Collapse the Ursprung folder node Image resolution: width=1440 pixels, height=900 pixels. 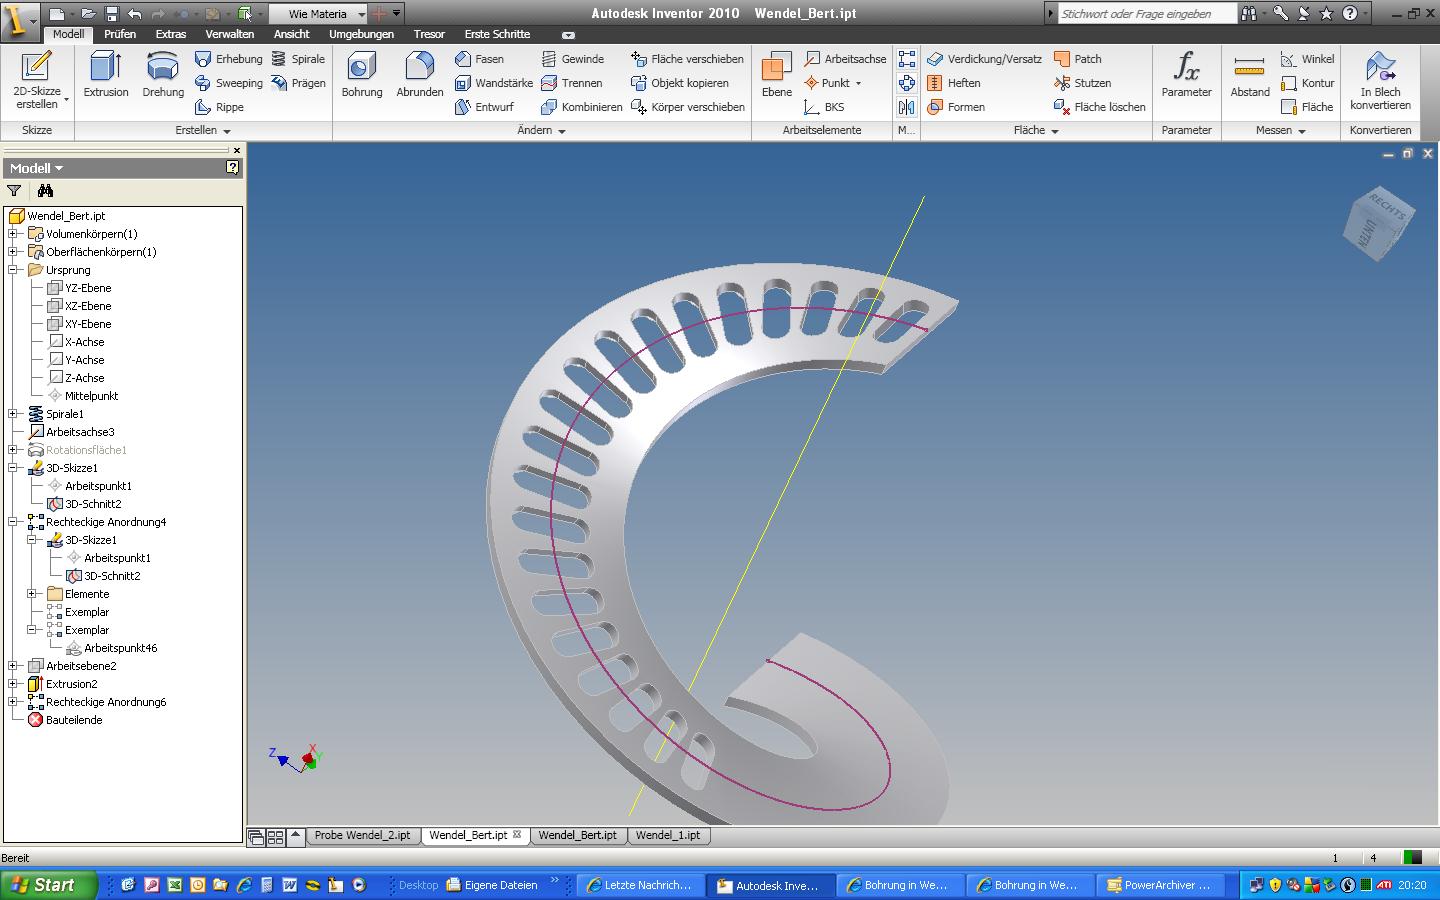click(x=14, y=270)
